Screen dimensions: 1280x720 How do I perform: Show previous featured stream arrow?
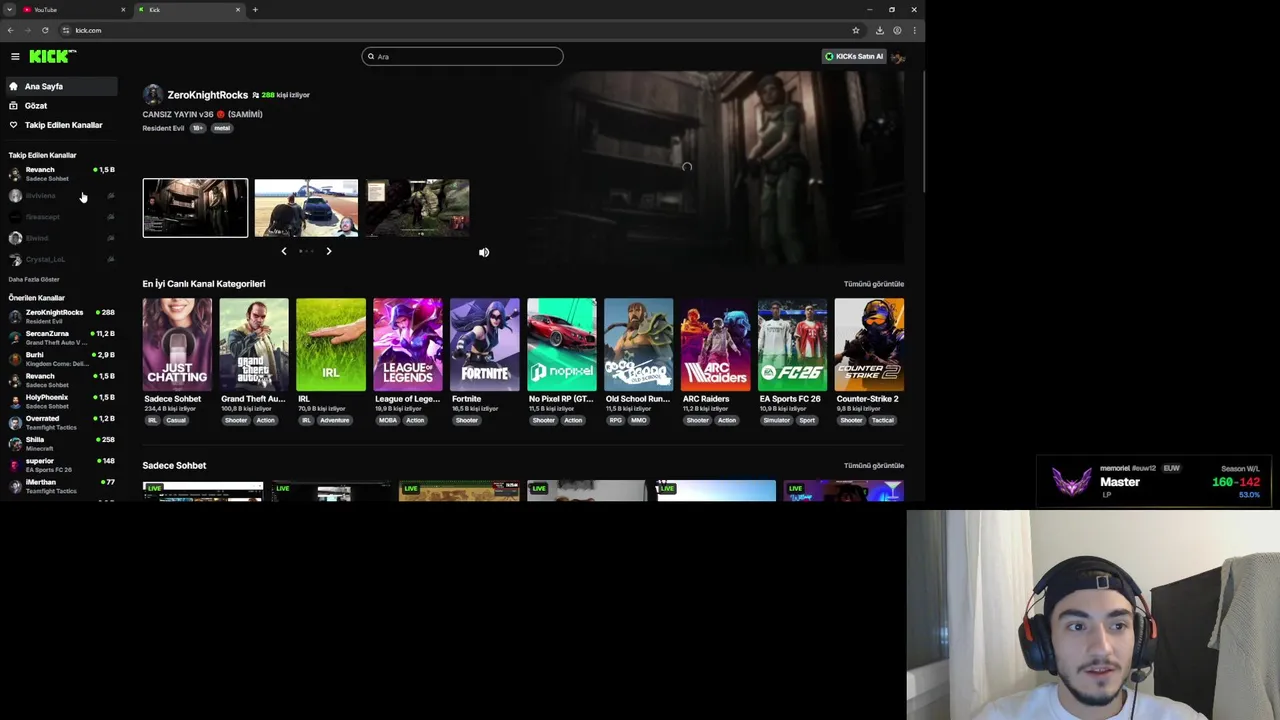tap(284, 251)
